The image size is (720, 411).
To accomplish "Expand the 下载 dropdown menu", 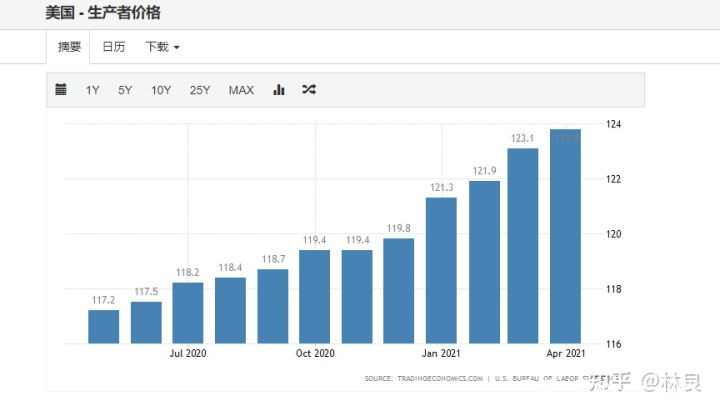I will 162,47.
